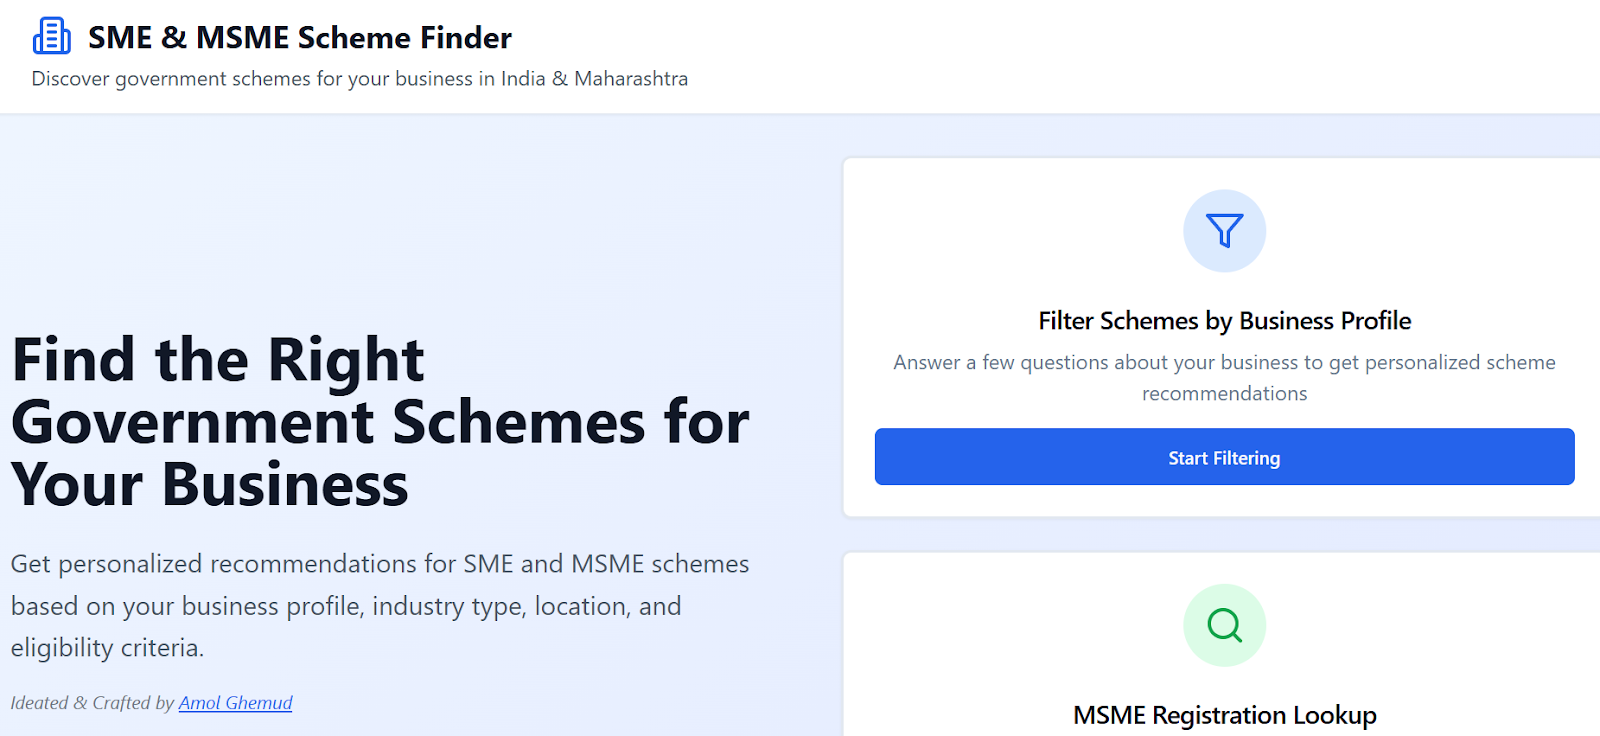Click the SME & MSME Scheme Finder title
This screenshot has width=1600, height=736.
point(300,38)
